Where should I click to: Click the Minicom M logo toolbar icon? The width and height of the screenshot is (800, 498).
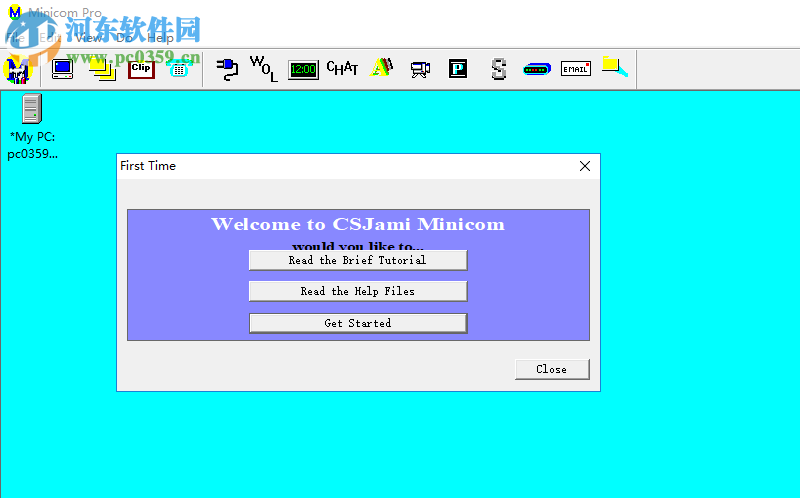18,70
